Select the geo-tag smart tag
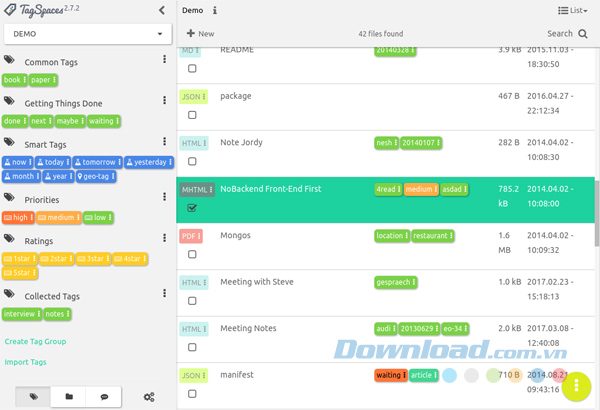The width and height of the screenshot is (600, 410). [96, 176]
